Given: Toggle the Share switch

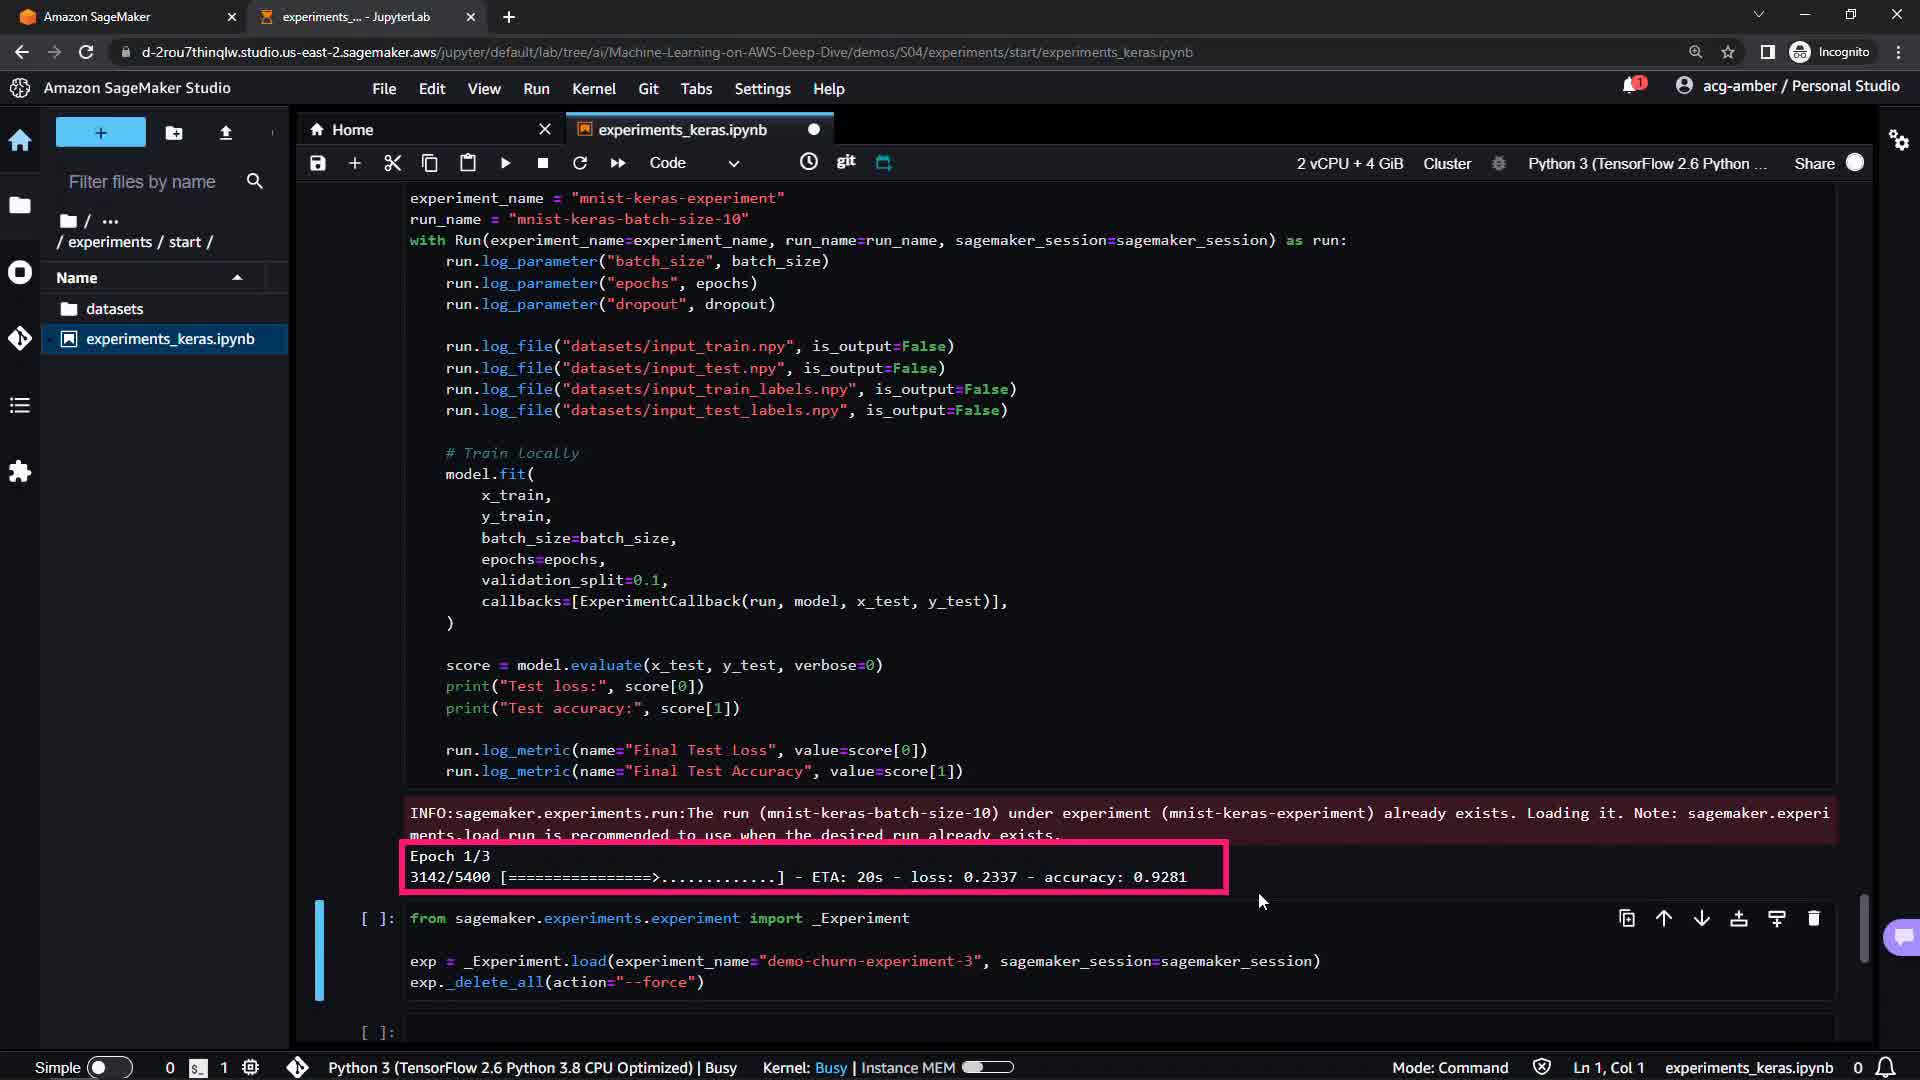Looking at the screenshot, I should click(1854, 163).
